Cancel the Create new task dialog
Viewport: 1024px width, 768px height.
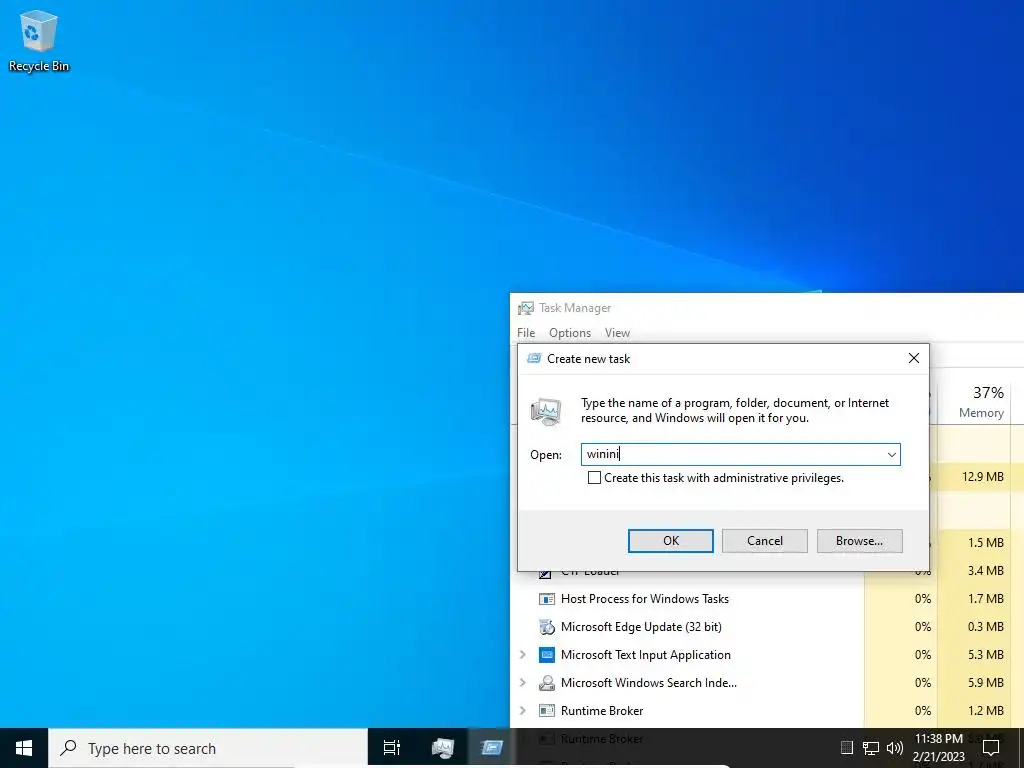[x=765, y=541]
